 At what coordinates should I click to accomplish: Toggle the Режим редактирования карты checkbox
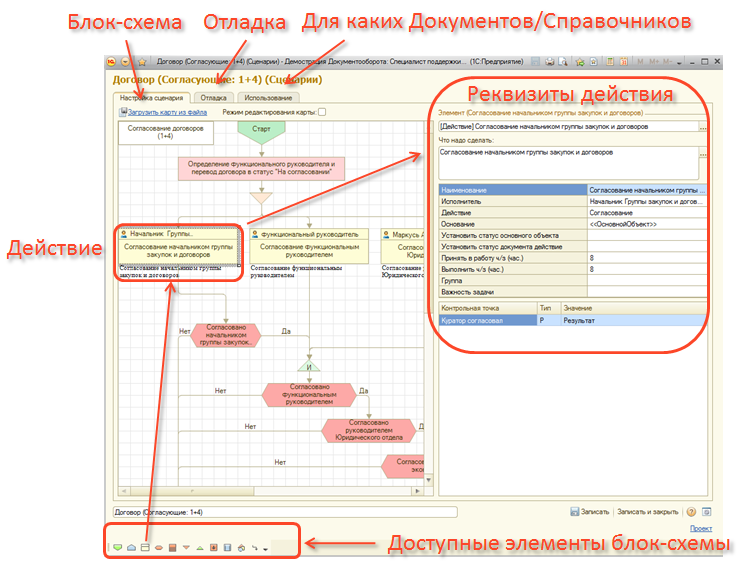[321, 112]
